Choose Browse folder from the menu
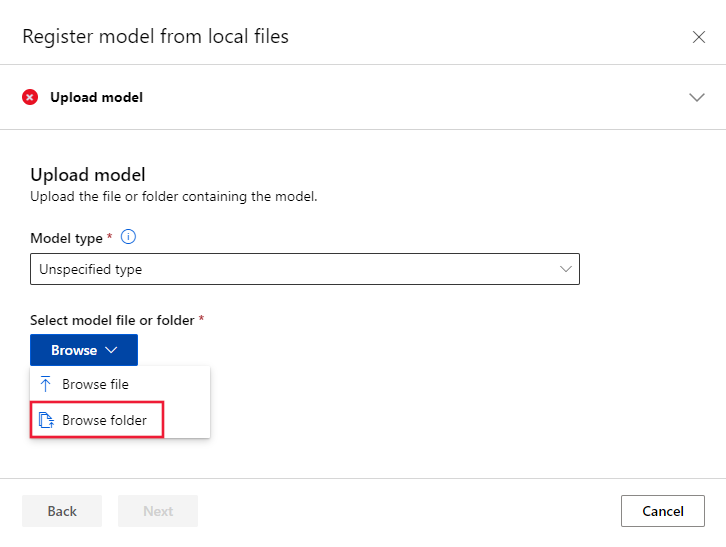Screen dimensions: 726x547 (x=104, y=420)
